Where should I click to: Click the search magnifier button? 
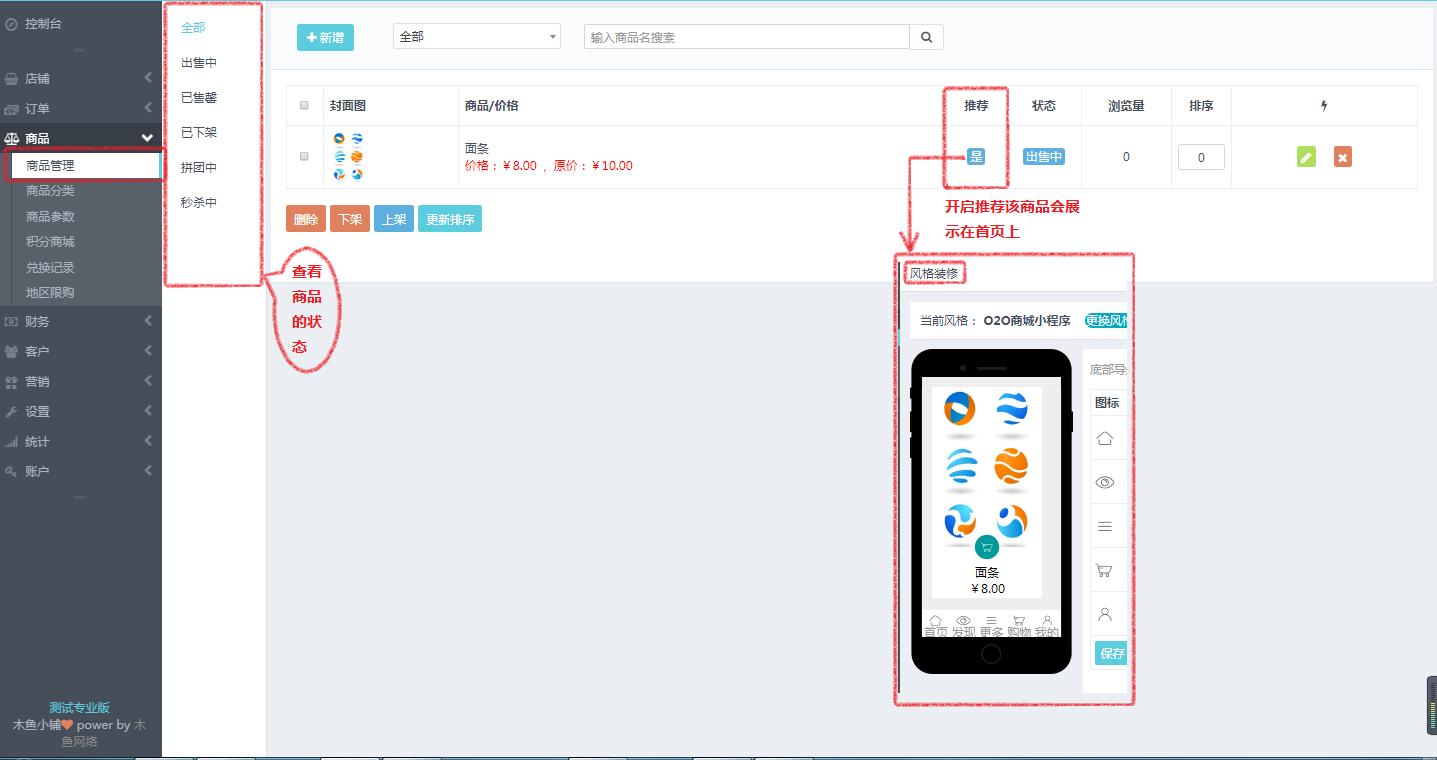point(926,37)
